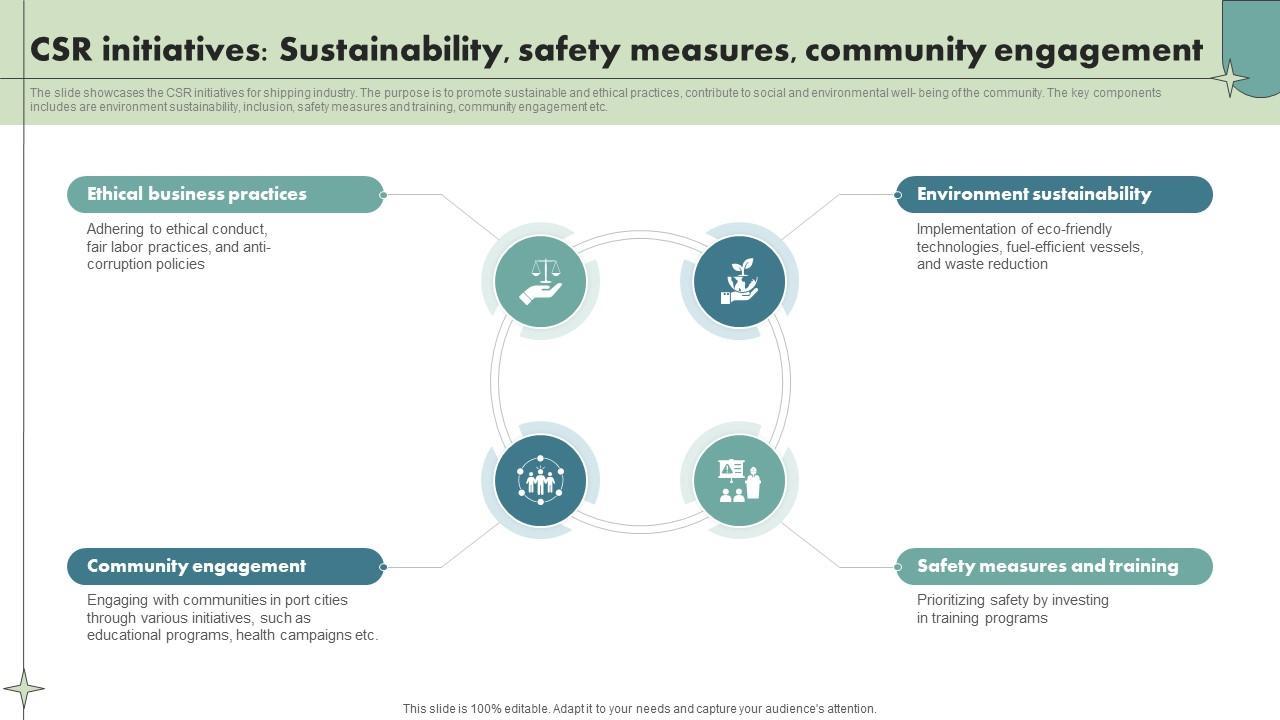Click the subtitle starting "The slide showcases the CSR"
Viewport: 1280px width, 720px height.
point(596,100)
